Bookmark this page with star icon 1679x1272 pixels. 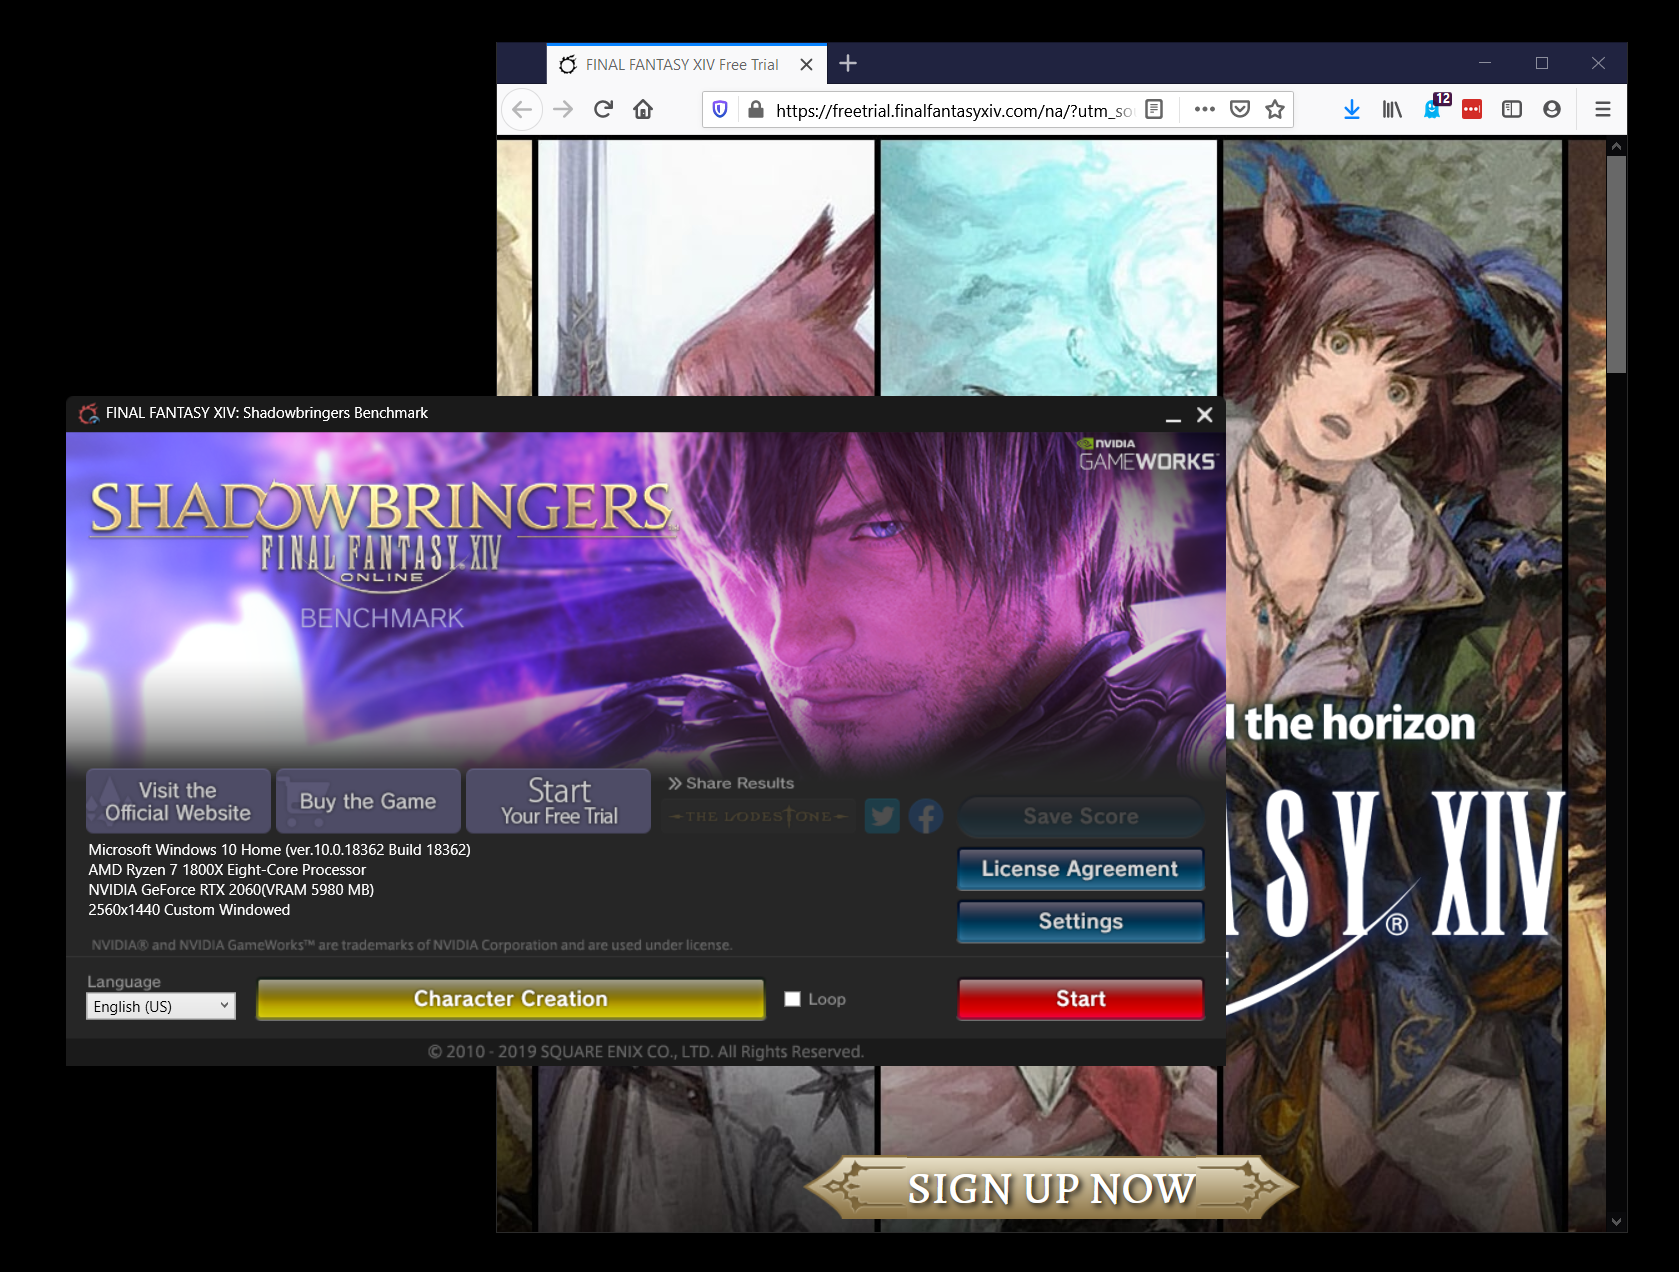(x=1274, y=109)
